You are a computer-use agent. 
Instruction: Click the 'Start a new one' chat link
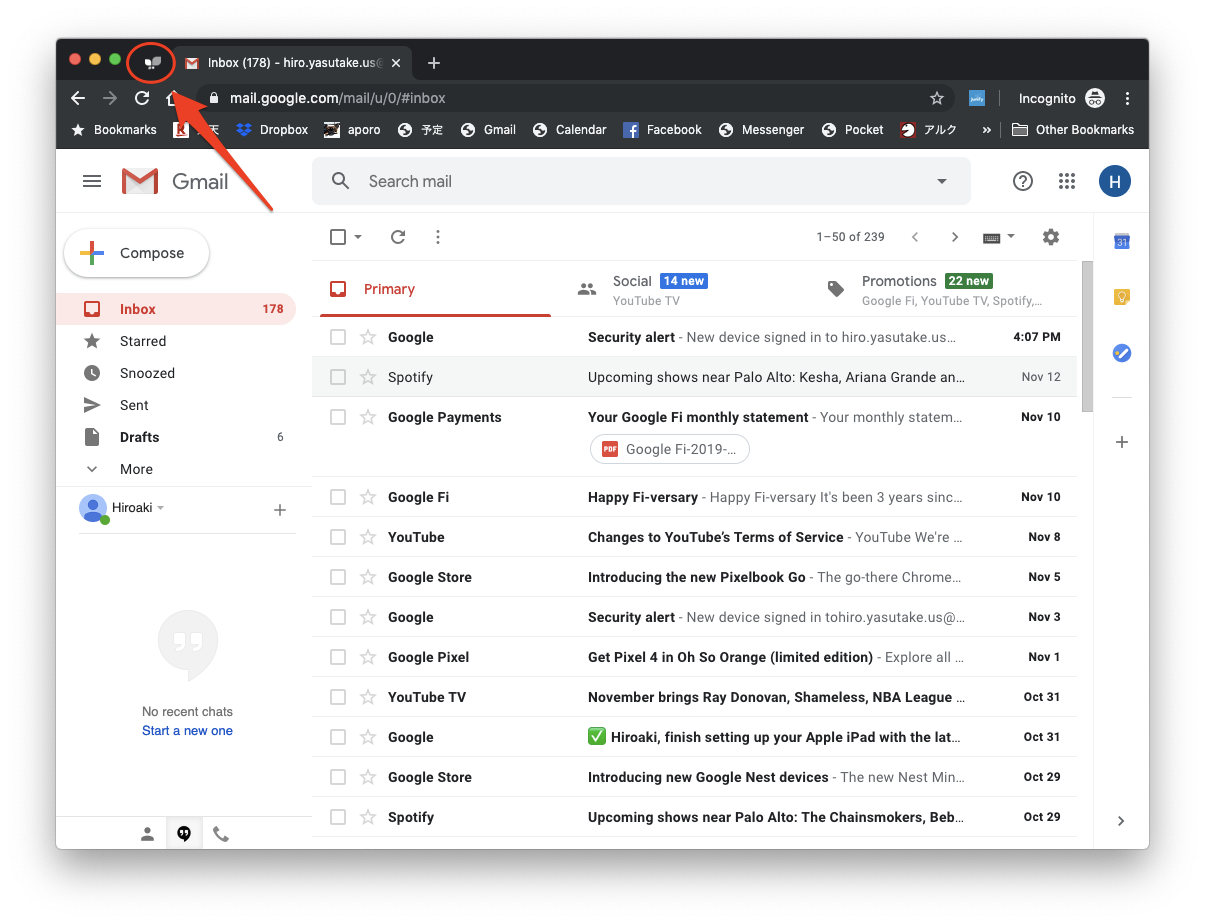pyautogui.click(x=187, y=731)
